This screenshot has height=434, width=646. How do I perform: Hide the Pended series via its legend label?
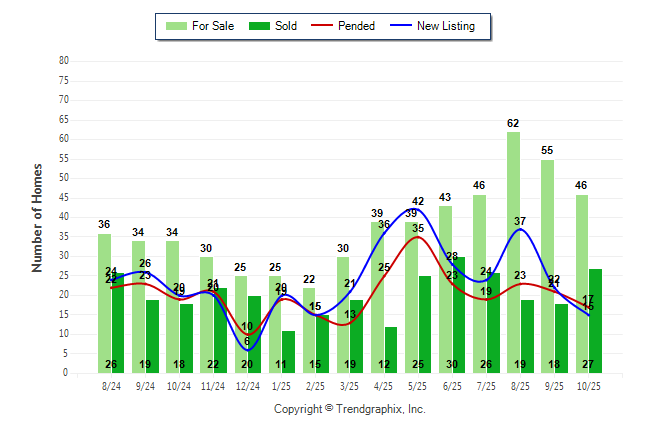[x=357, y=26]
